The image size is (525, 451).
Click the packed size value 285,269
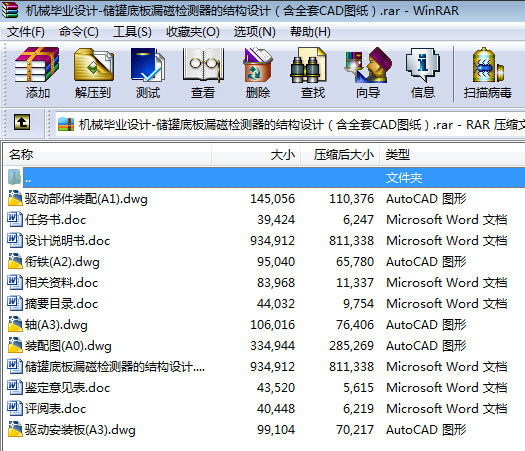tap(351, 346)
